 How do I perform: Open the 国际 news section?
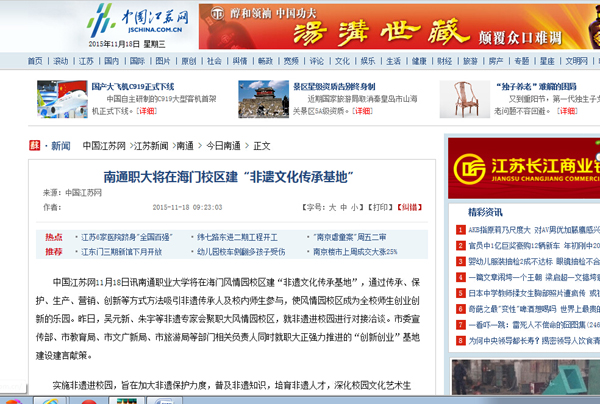tap(137, 61)
